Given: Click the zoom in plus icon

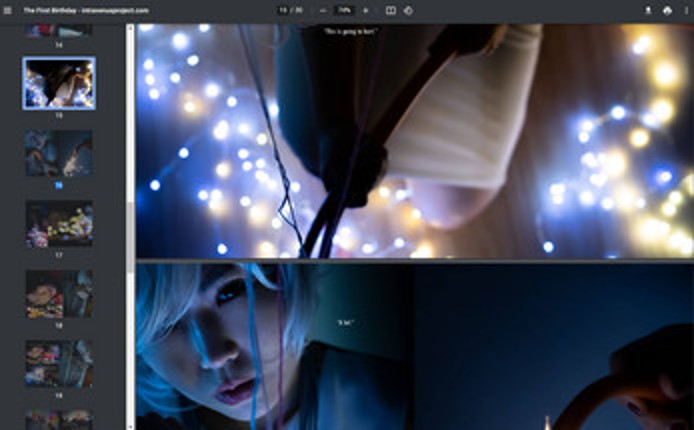Looking at the screenshot, I should coord(365,10).
